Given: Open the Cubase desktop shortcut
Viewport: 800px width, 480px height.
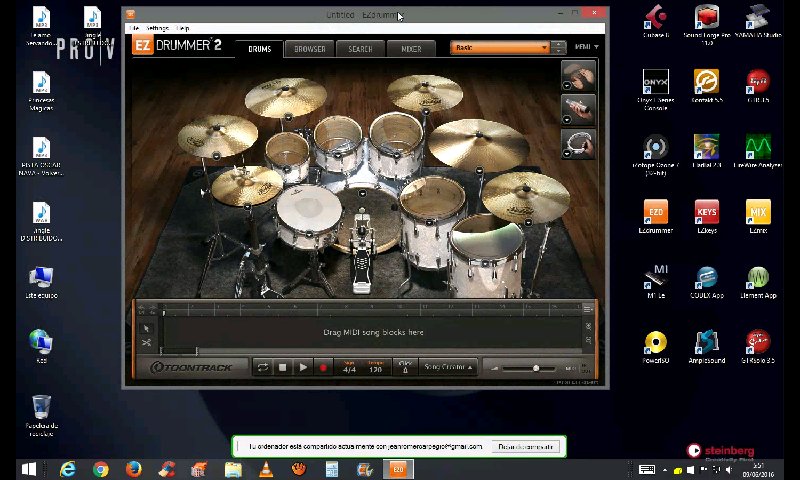Looking at the screenshot, I should click(x=656, y=21).
